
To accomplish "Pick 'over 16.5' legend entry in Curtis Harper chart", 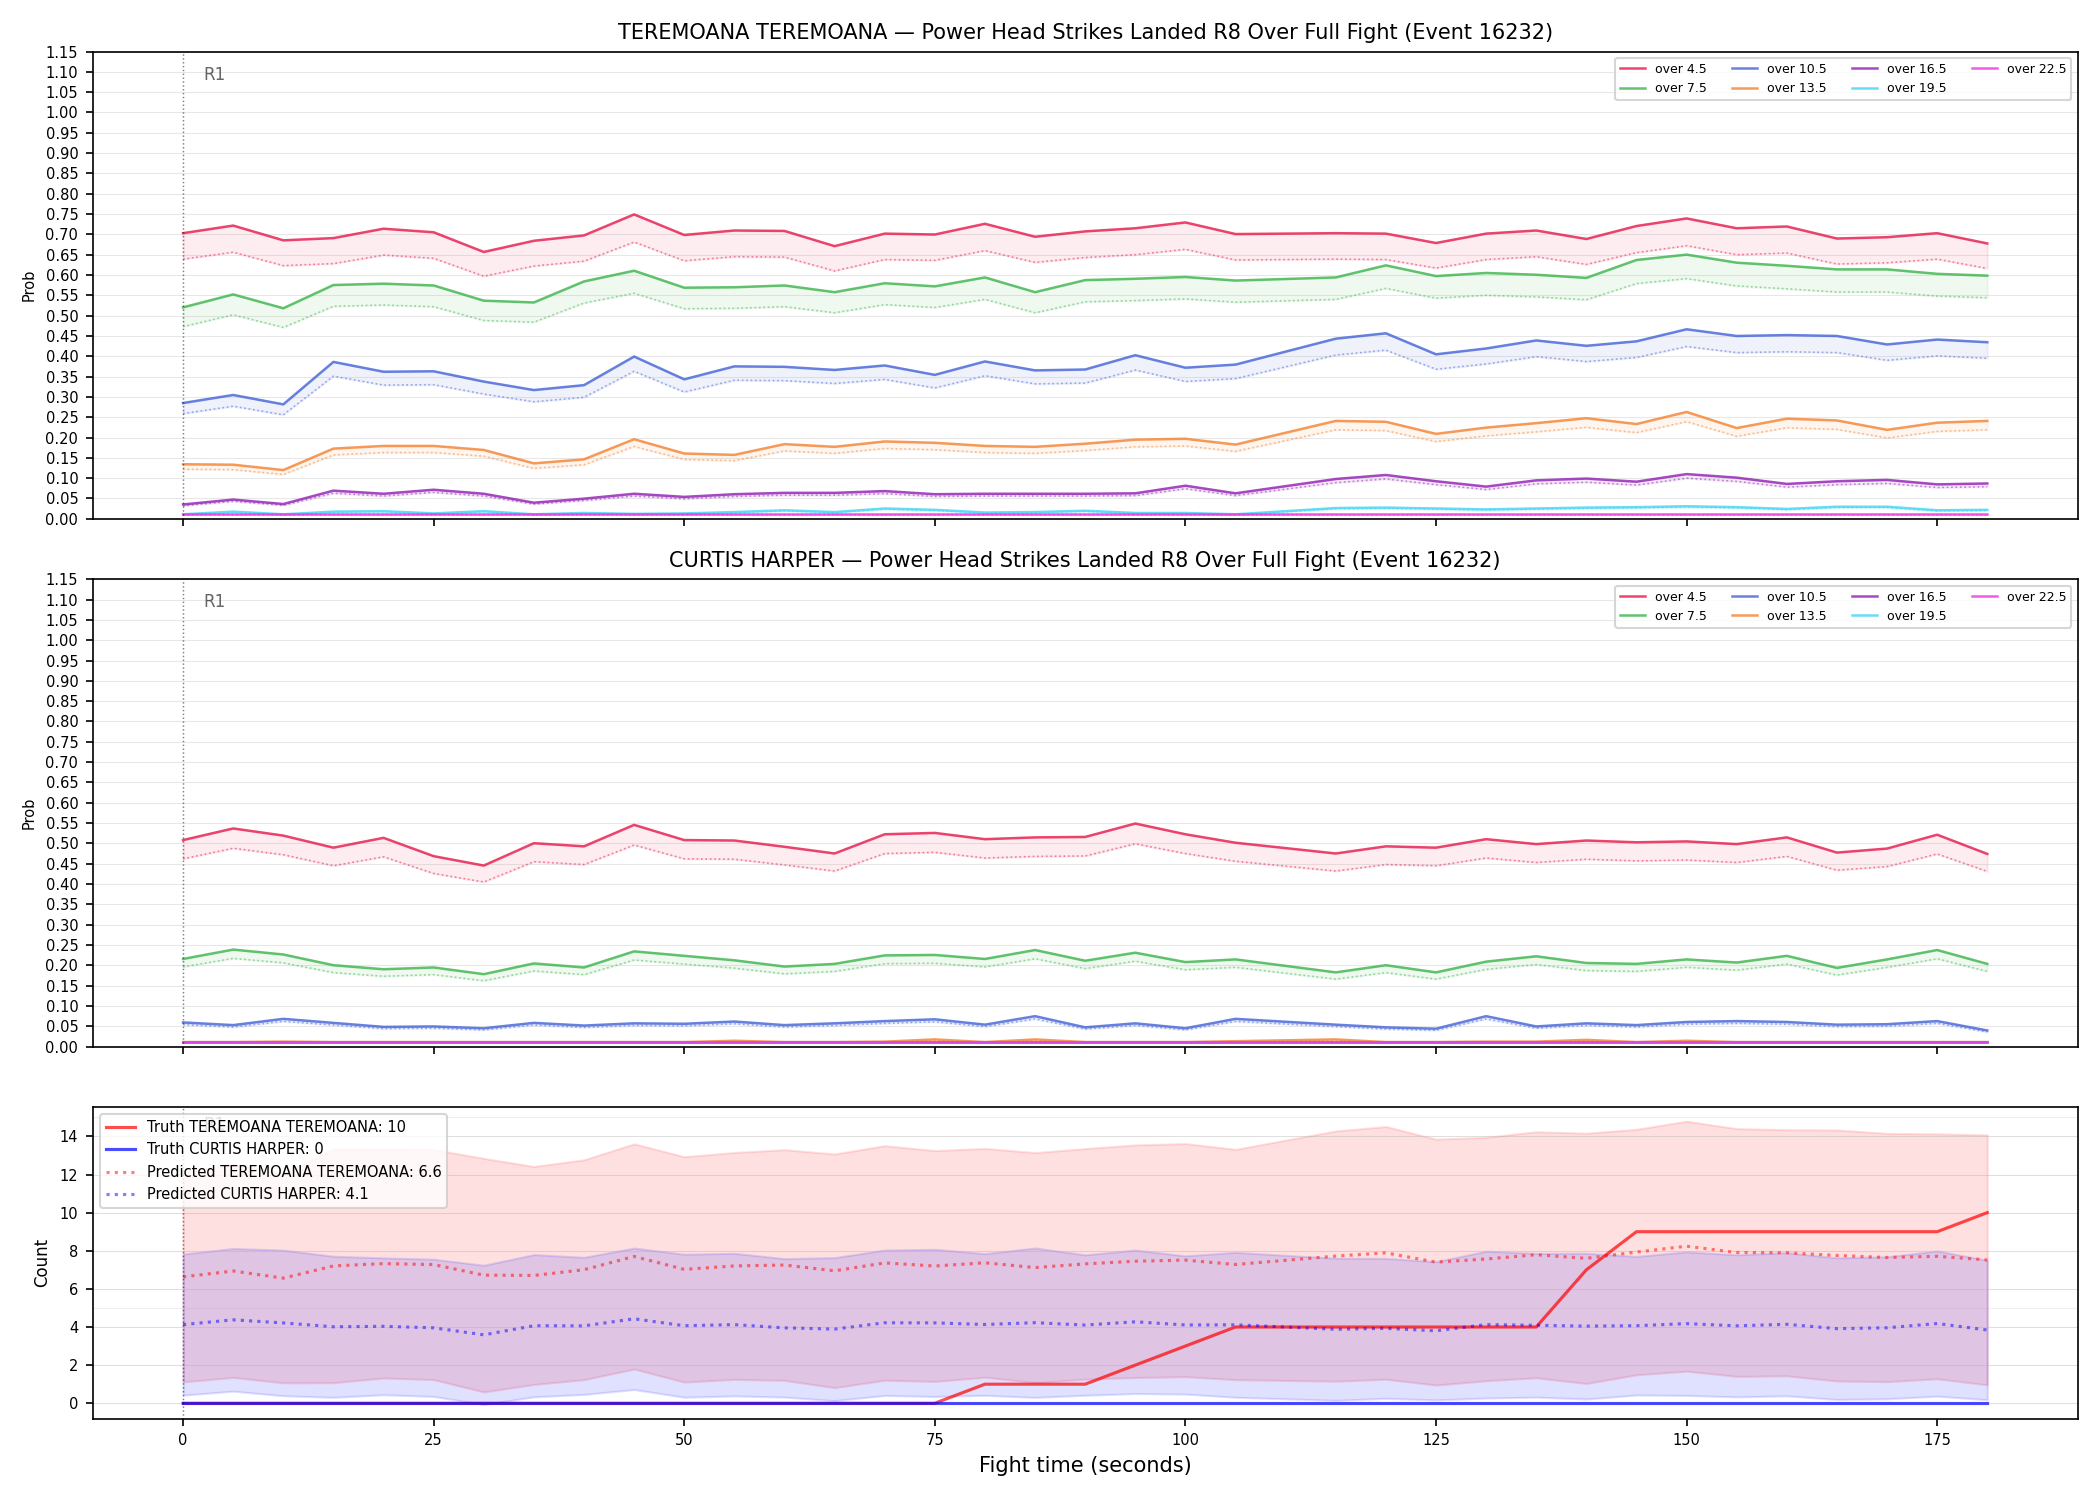I will [x=1899, y=597].
